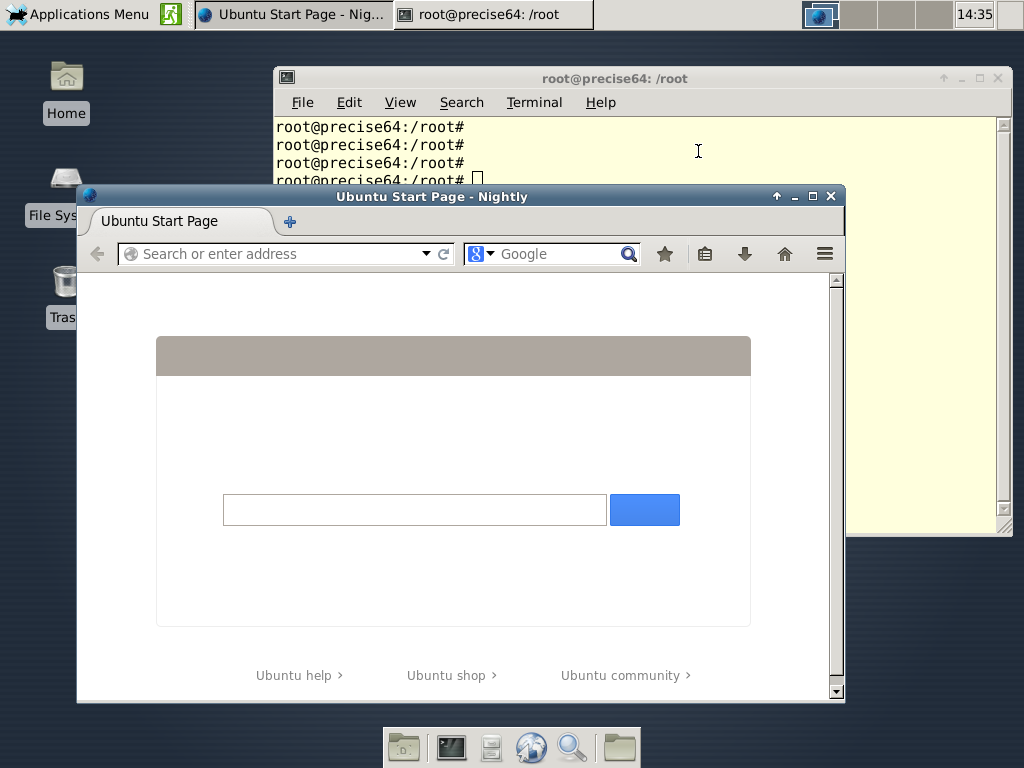The image size is (1024, 768).
Task: Click the magnifier in Google search box
Action: coord(628,254)
